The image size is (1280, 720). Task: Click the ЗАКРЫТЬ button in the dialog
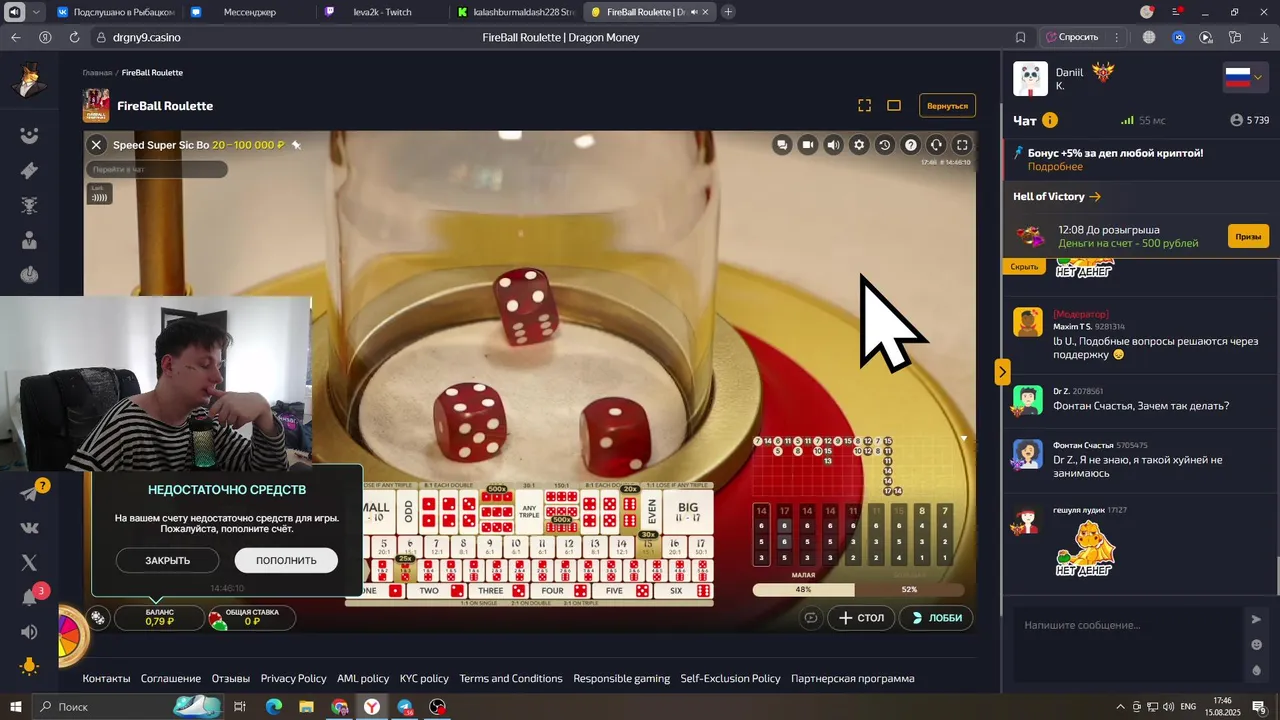(167, 560)
